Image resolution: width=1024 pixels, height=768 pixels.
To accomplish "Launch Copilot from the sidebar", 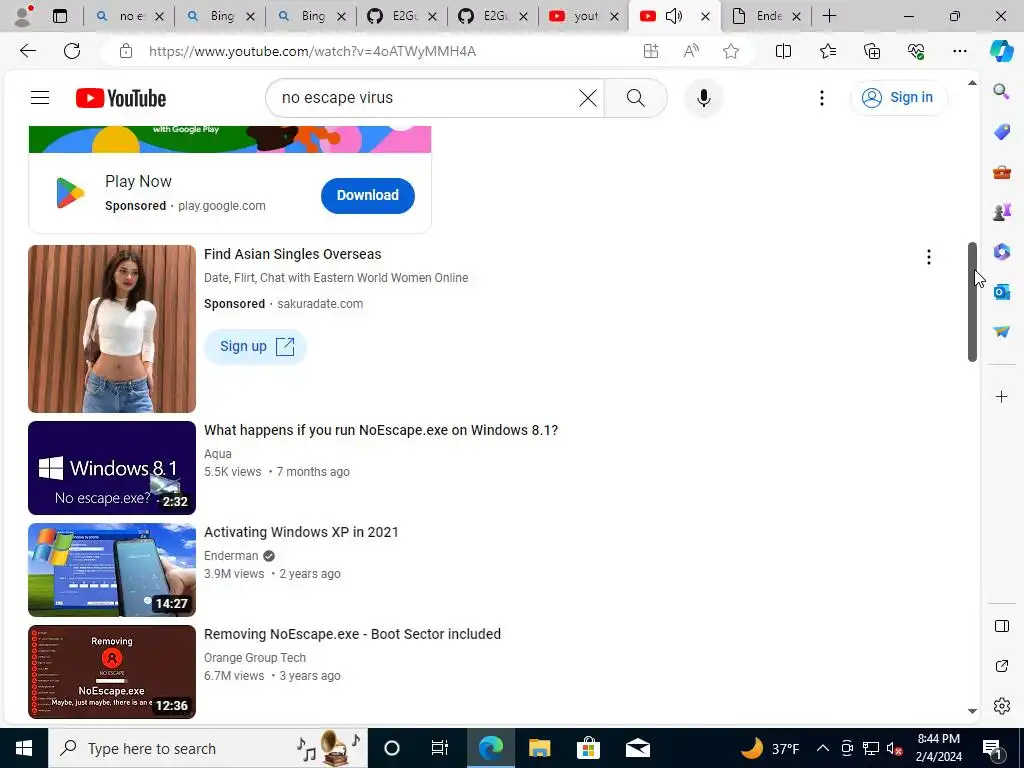I will [1001, 51].
